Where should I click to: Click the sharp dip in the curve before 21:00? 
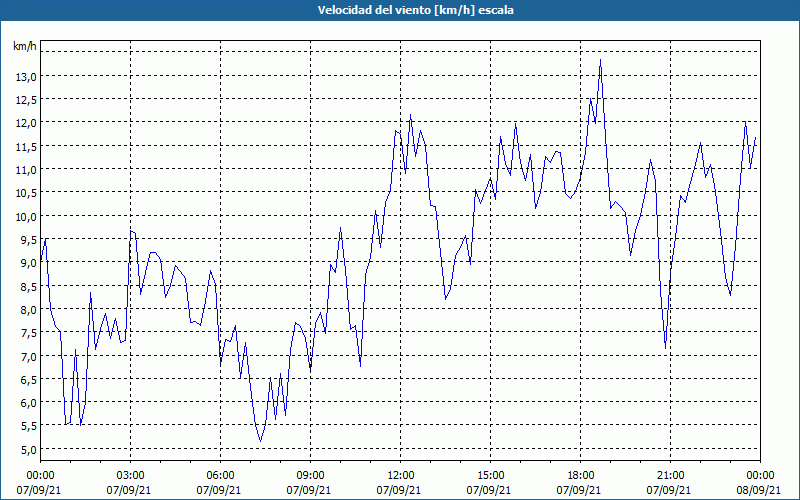665,348
